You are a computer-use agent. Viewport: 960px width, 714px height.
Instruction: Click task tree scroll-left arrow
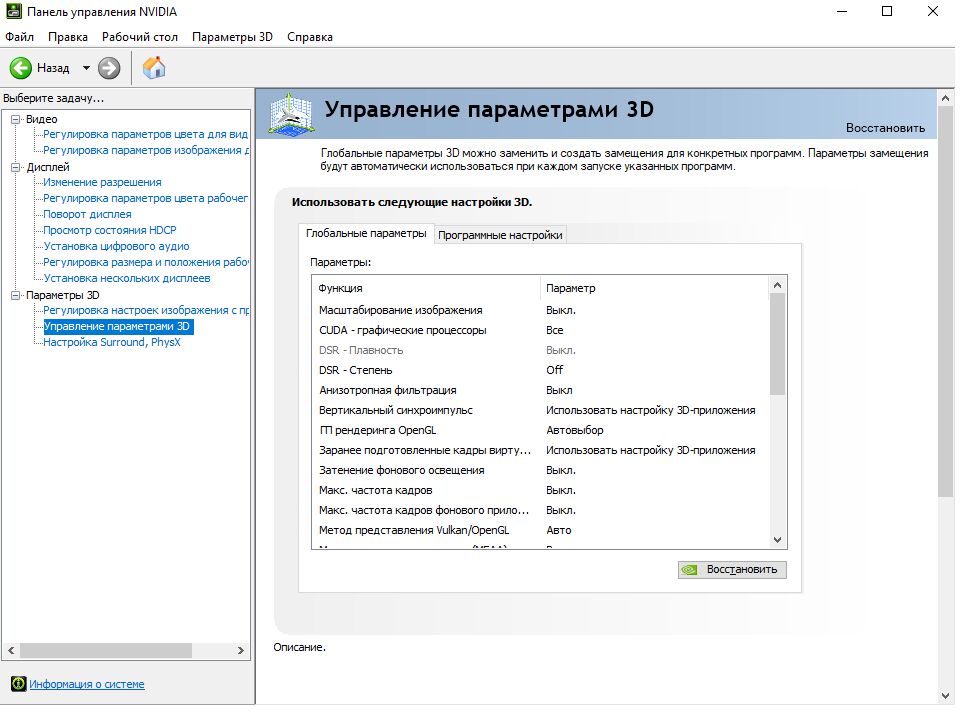point(11,650)
